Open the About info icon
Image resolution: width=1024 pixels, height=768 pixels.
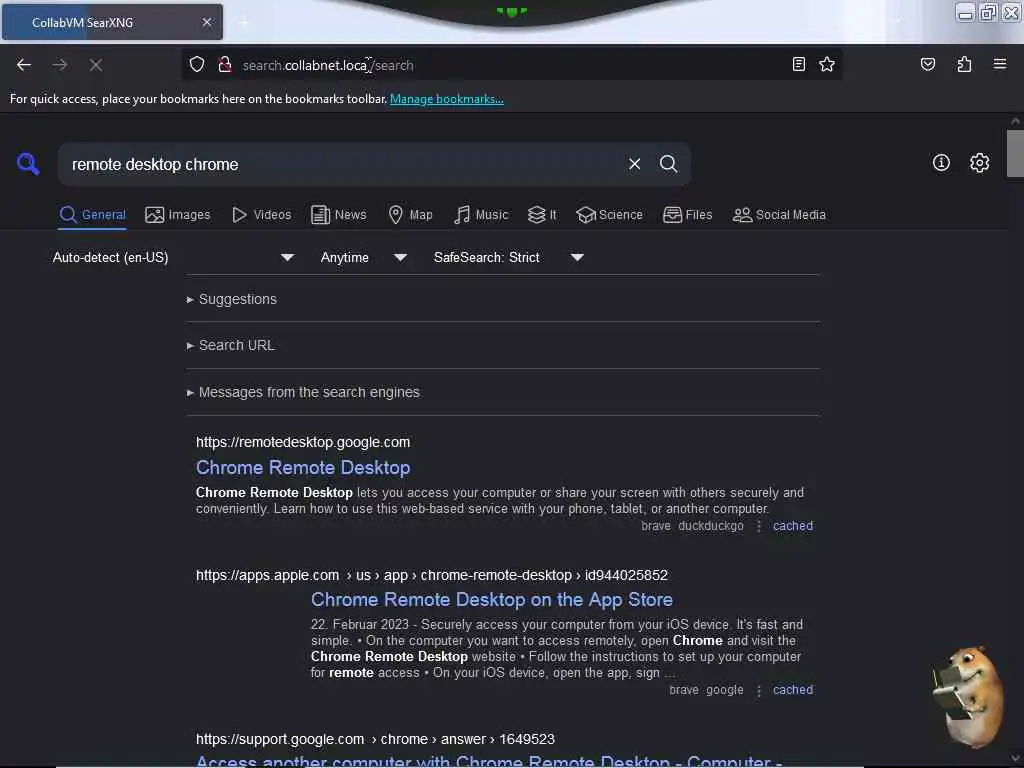[941, 163]
